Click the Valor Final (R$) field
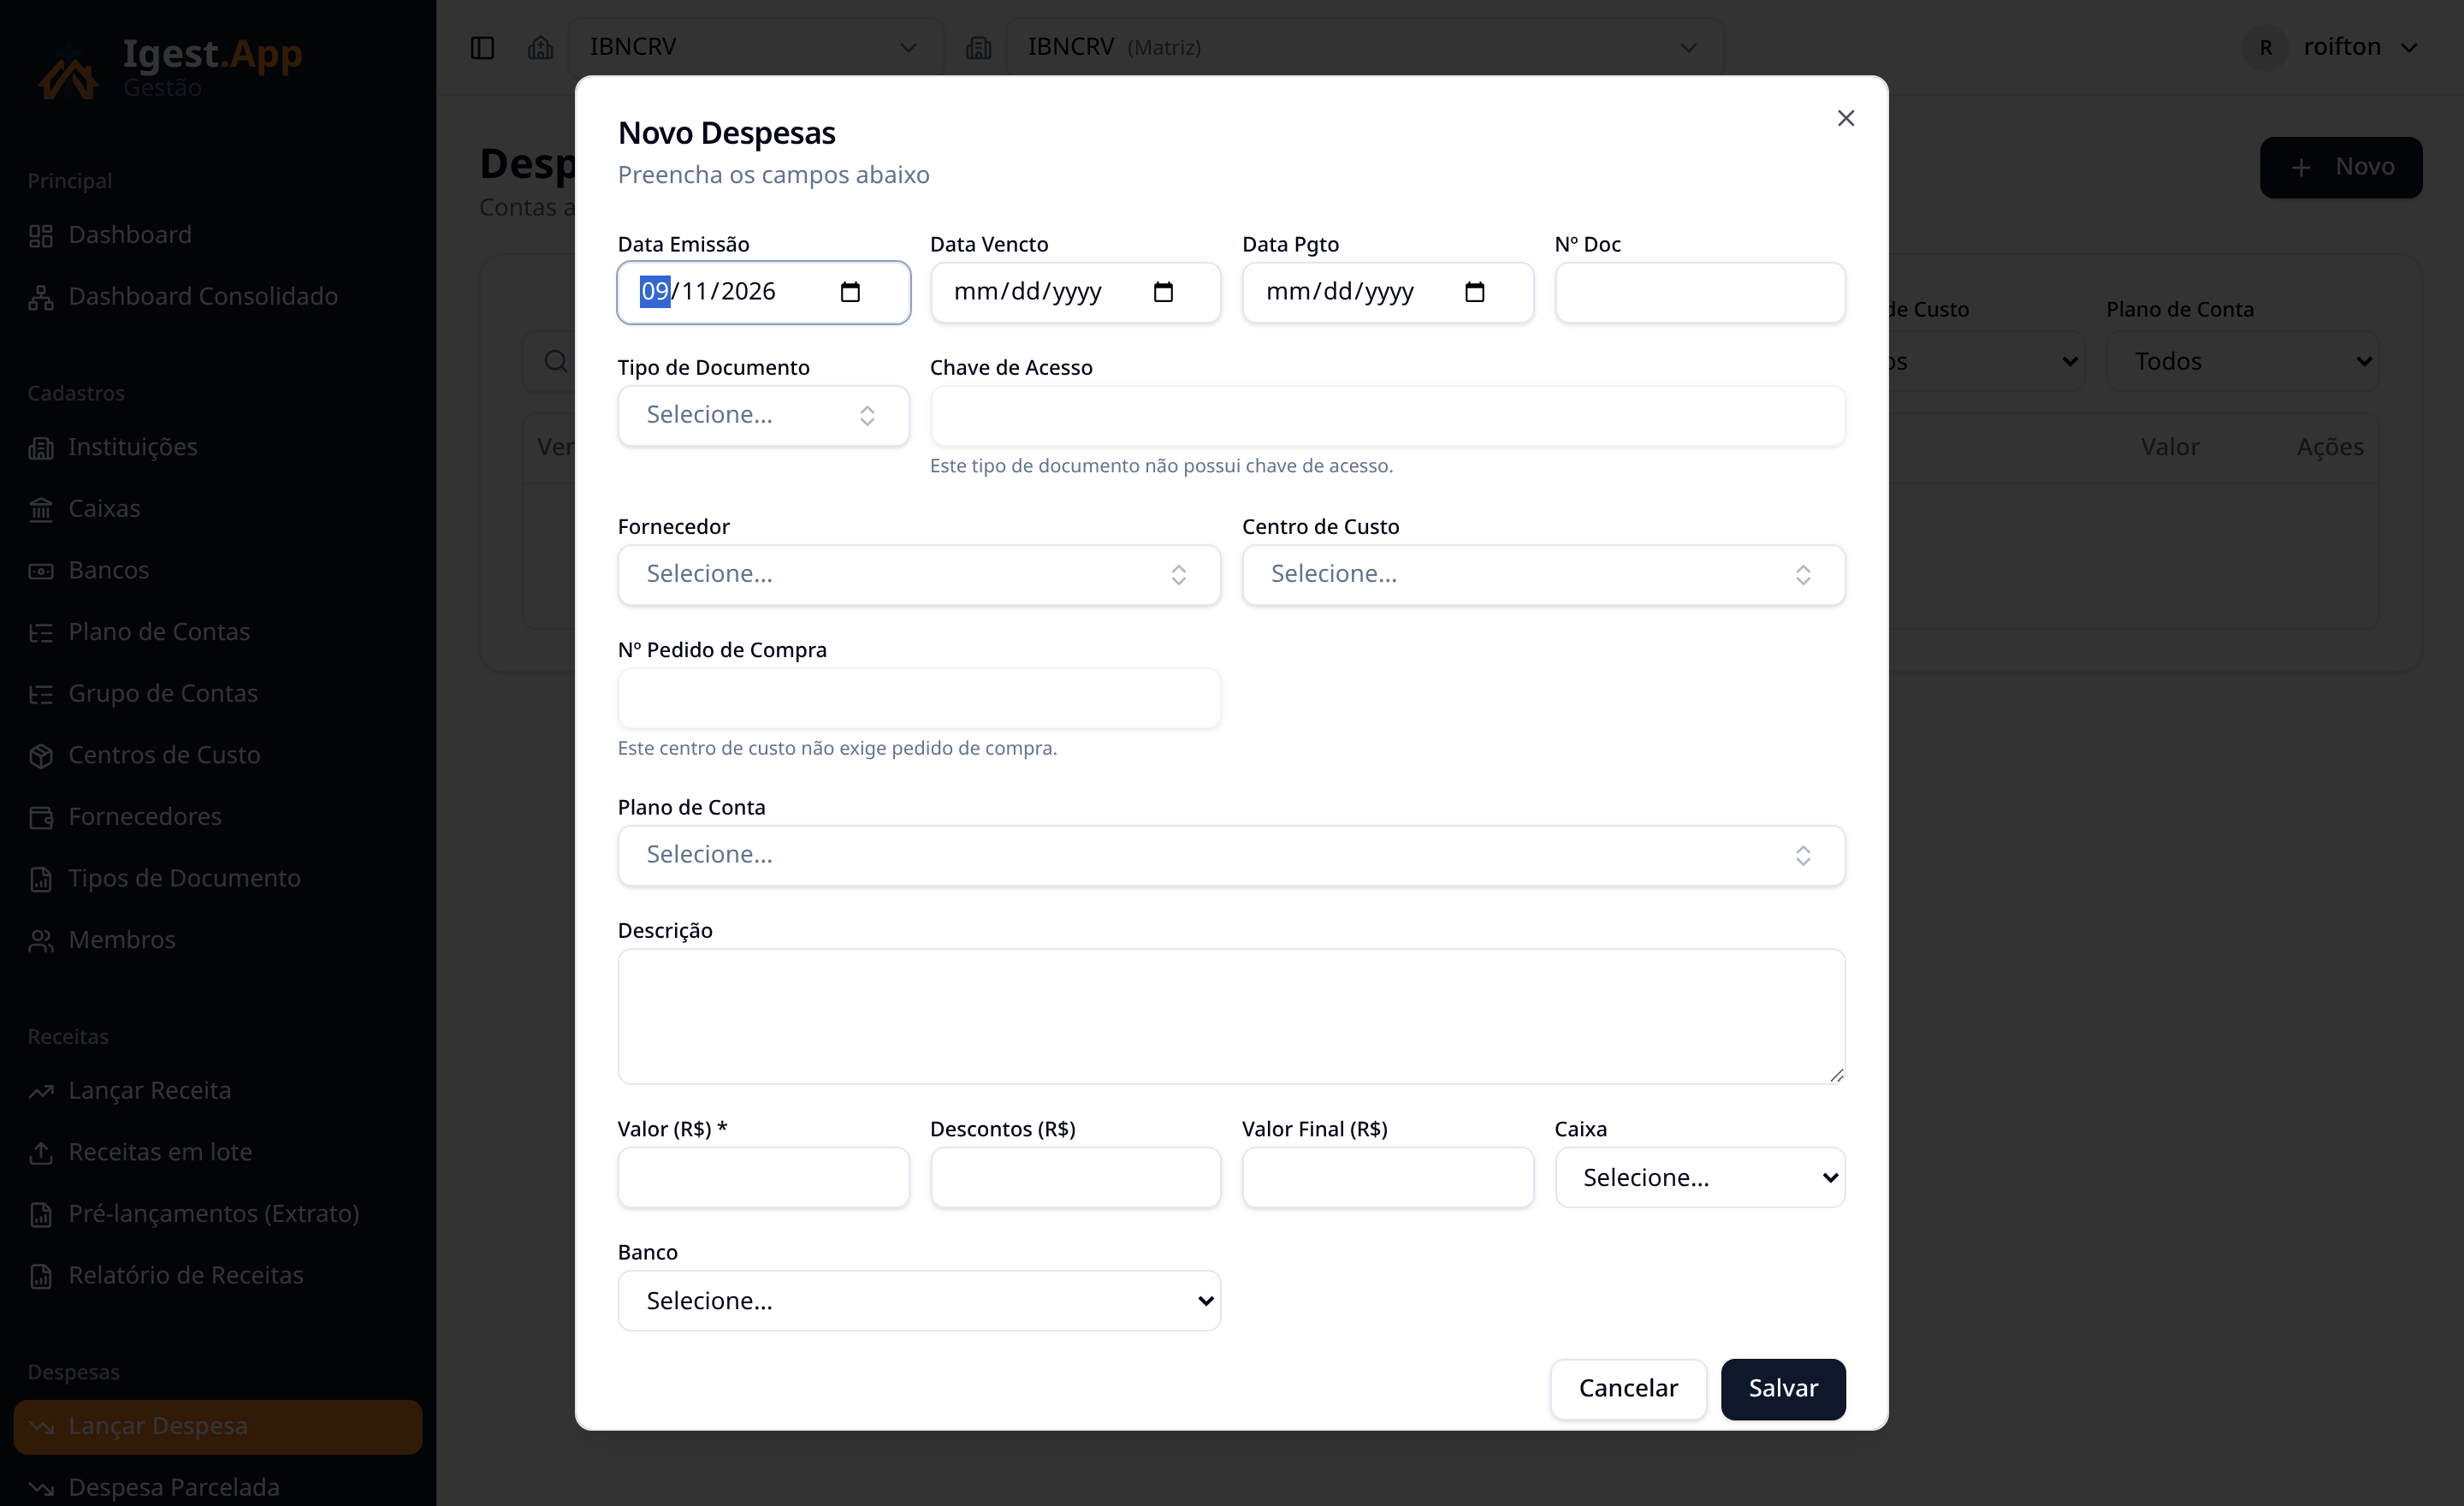Image resolution: width=2464 pixels, height=1506 pixels. 1387,1177
